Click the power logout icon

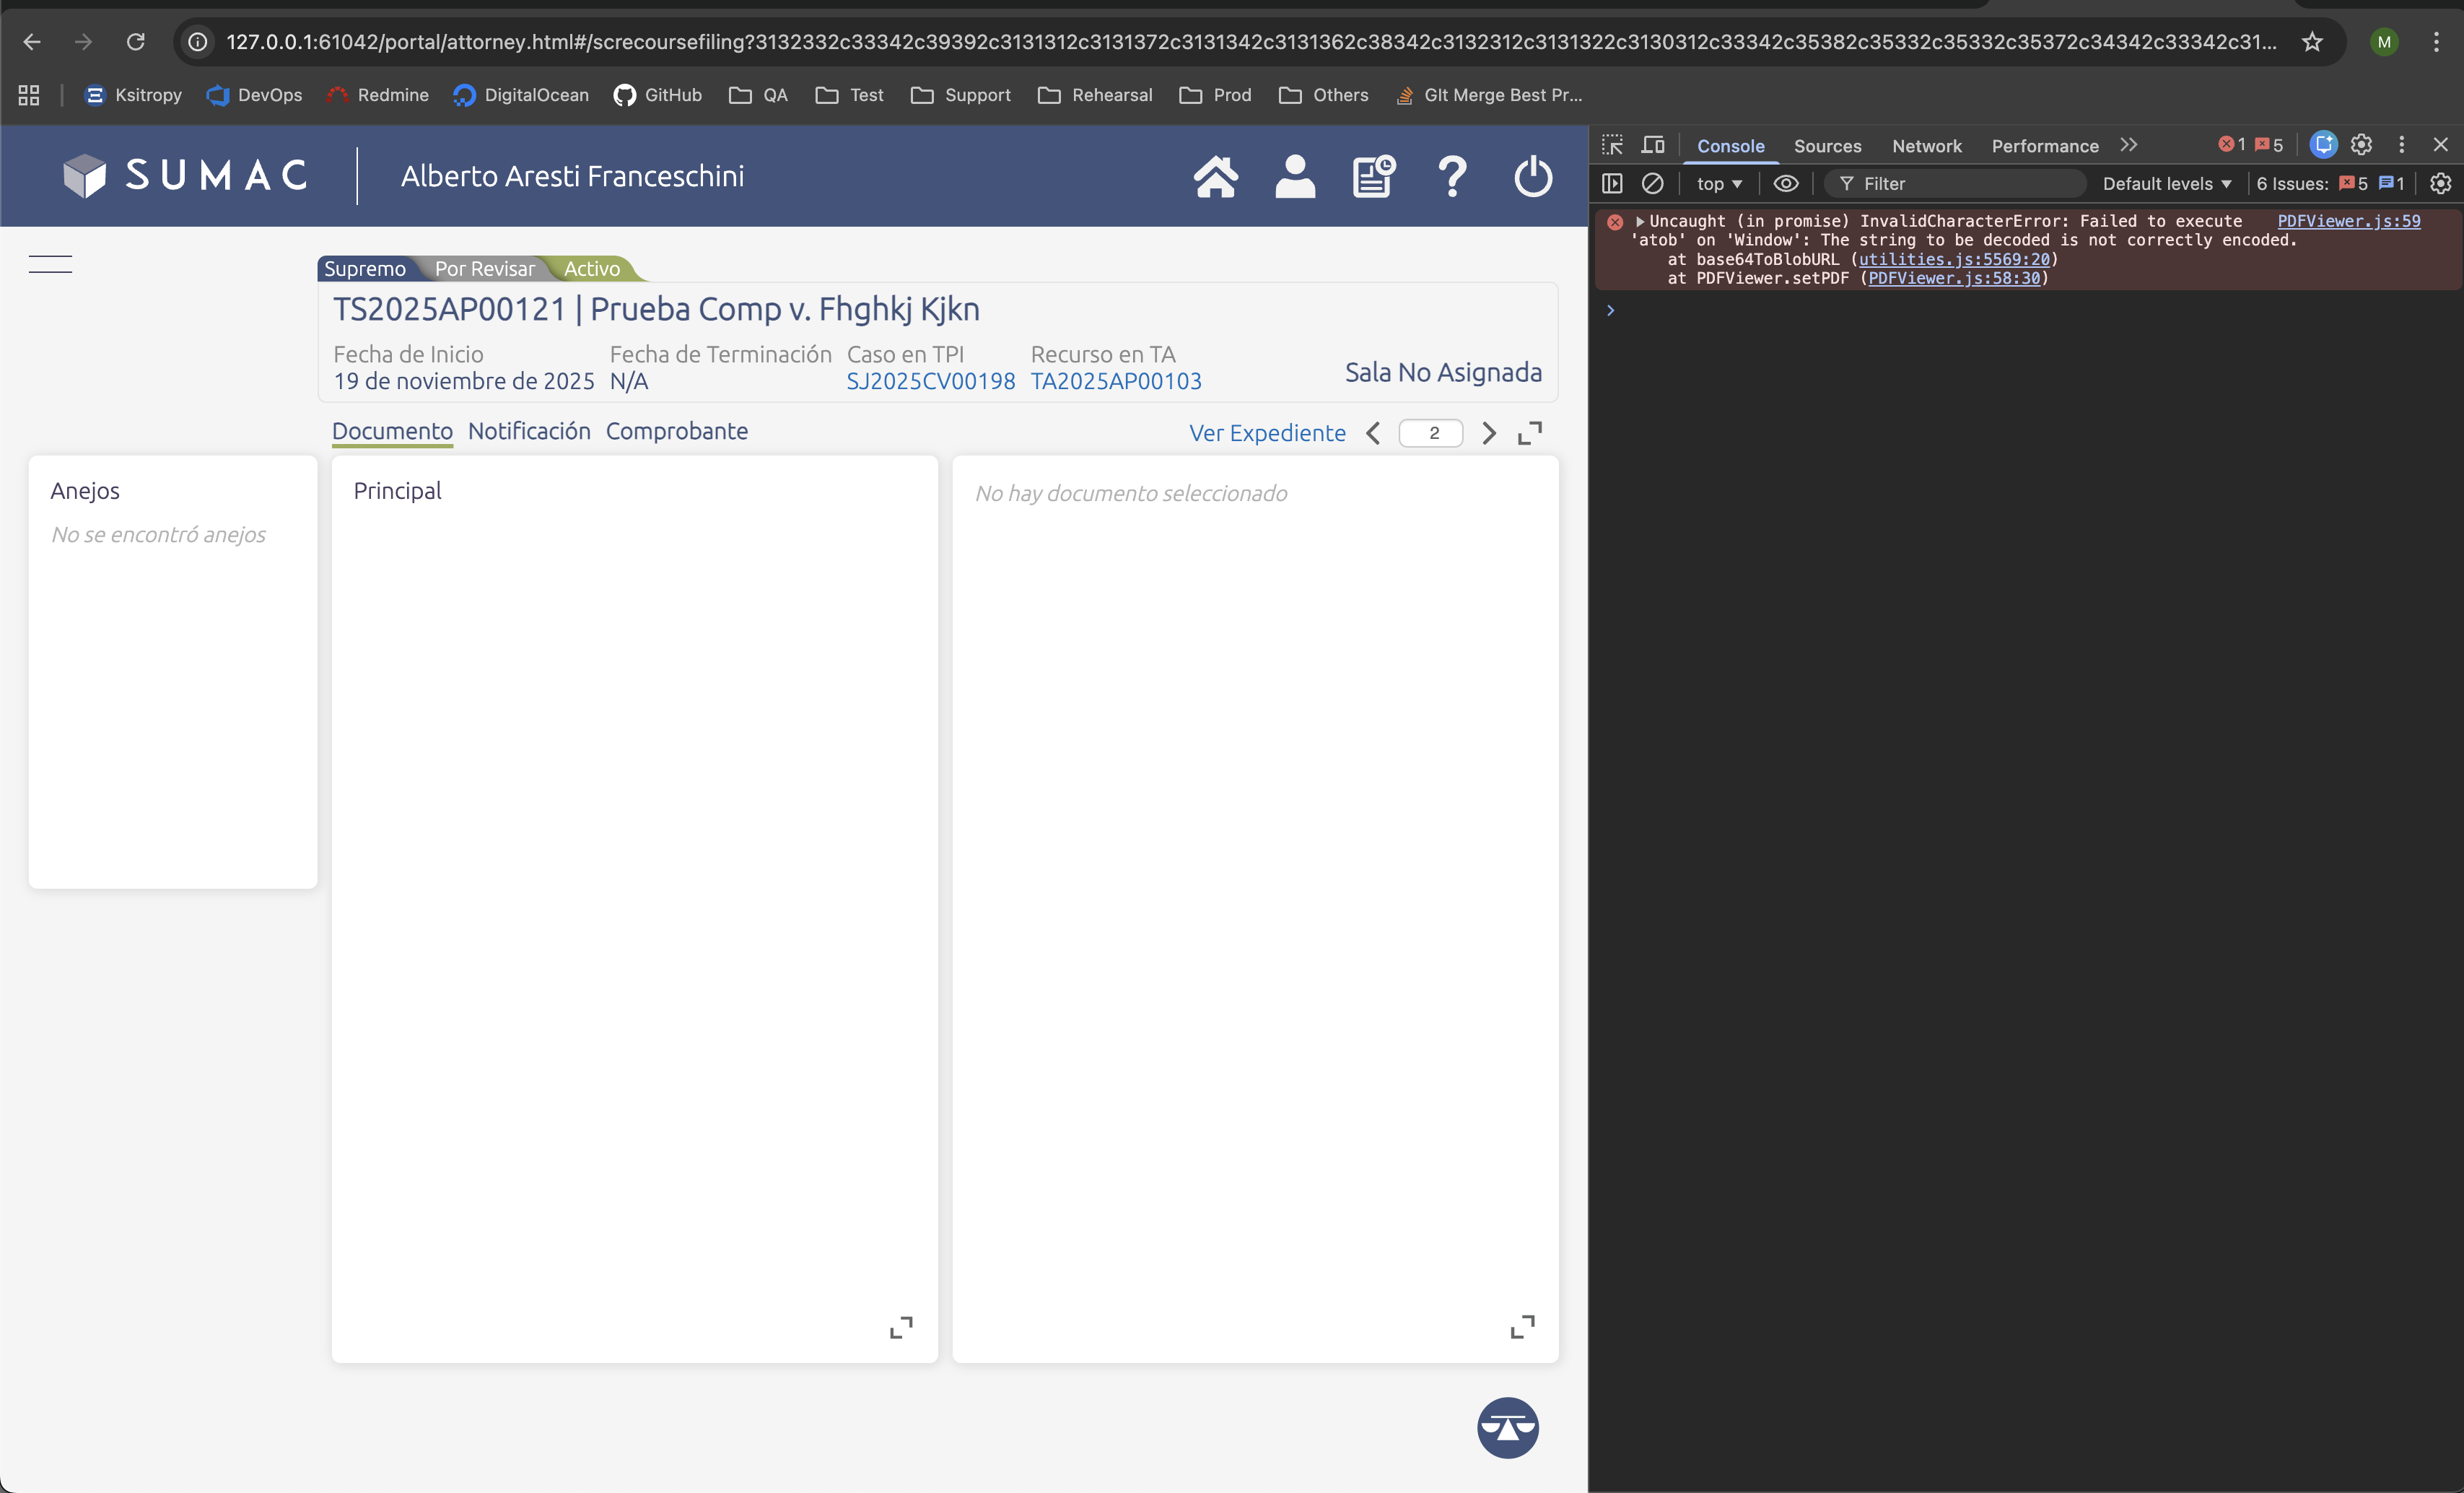pyautogui.click(x=1532, y=177)
